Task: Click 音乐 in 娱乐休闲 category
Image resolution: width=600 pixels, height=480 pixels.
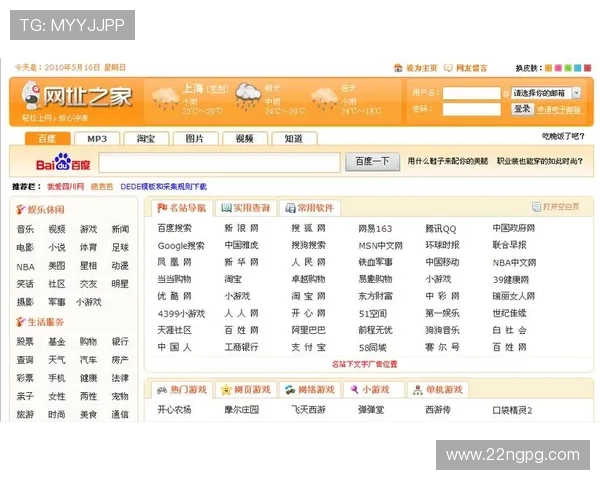Action: click(x=25, y=229)
